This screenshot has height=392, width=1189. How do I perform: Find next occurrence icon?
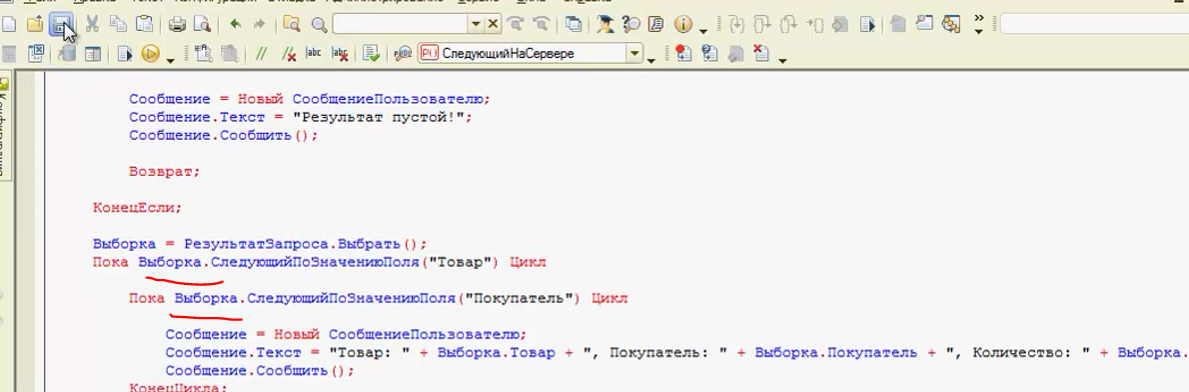point(516,24)
